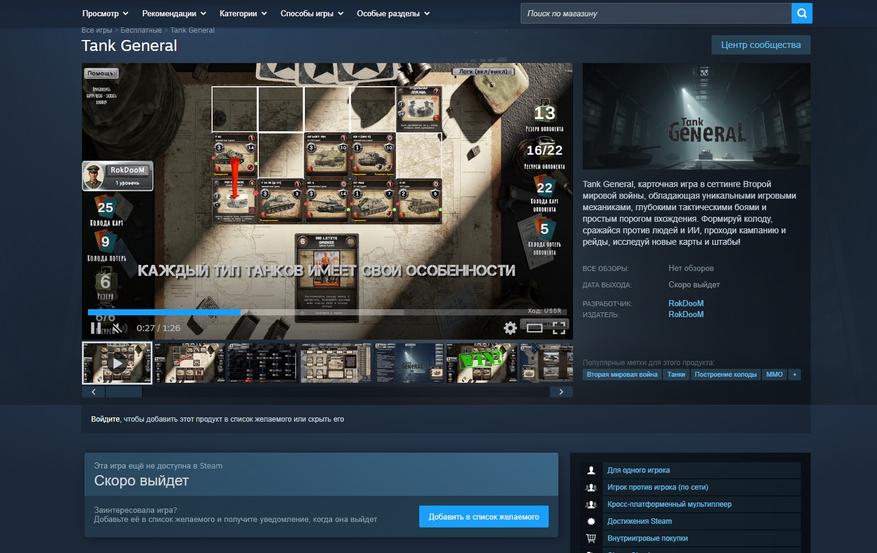Open video settings gear icon

[510, 328]
